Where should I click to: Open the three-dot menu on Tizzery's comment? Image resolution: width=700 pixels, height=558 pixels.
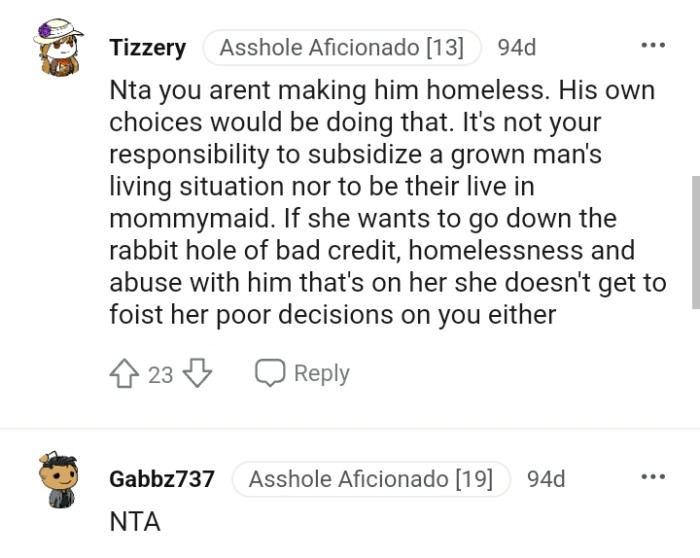coord(653,46)
